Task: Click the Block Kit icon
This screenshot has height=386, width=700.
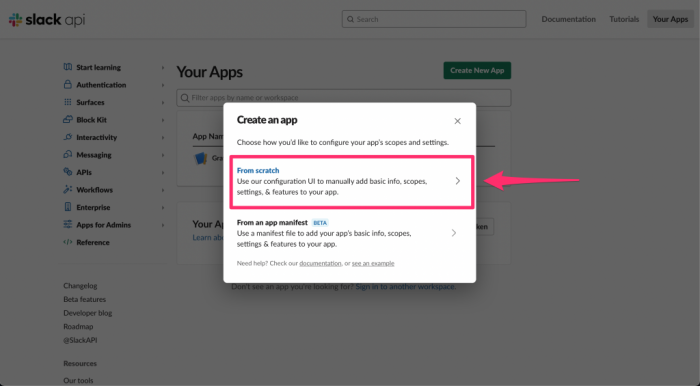Action: [67, 120]
